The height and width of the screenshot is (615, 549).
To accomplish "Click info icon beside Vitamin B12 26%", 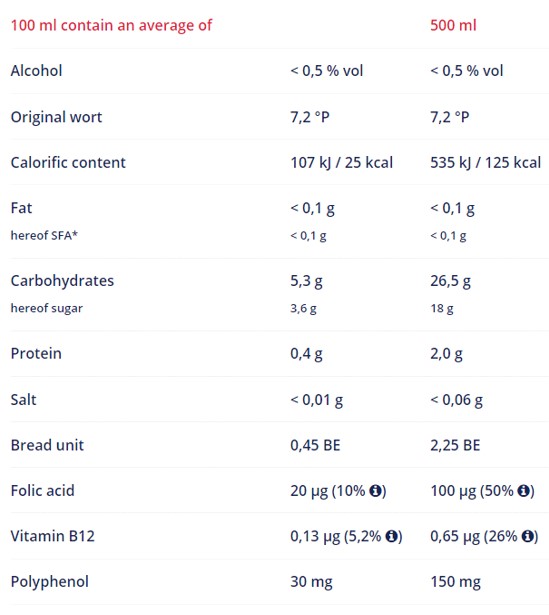I will 528,536.
